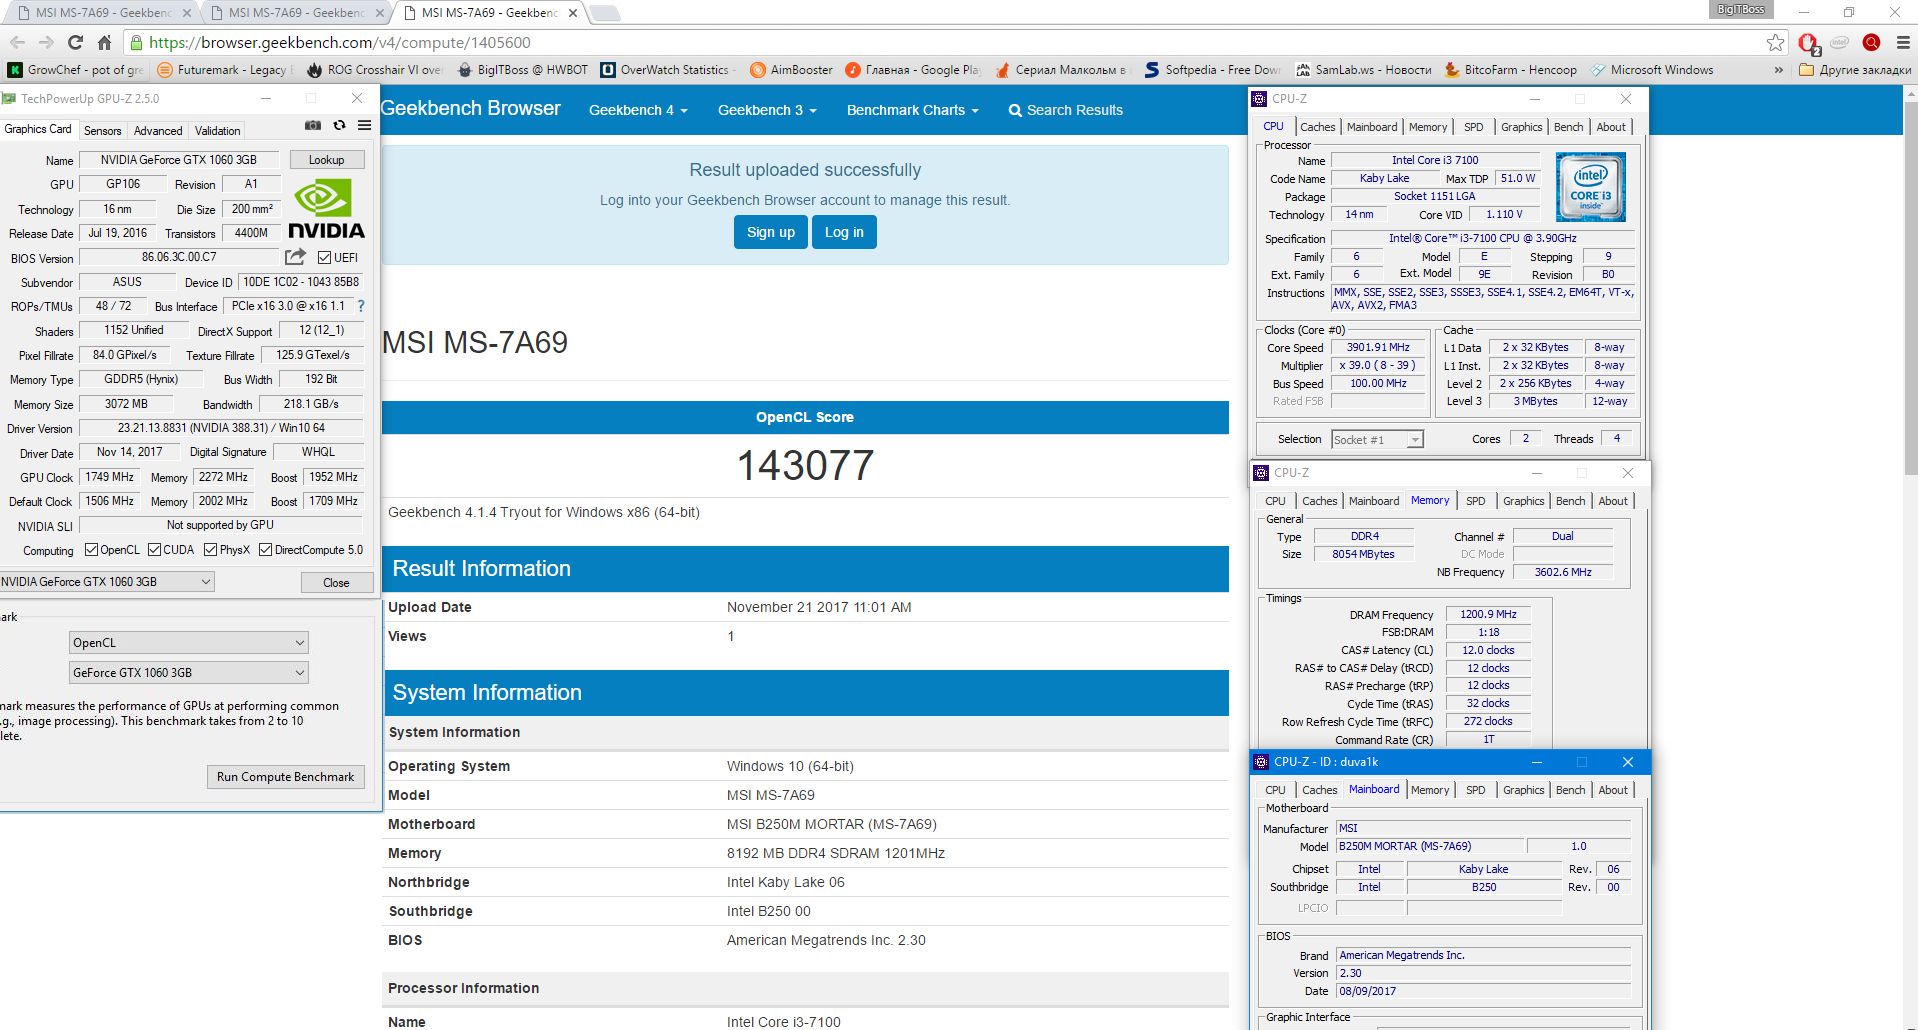This screenshot has height=1030, width=1918.
Task: Open the red ad blocker extension icon
Action: [x=1808, y=43]
